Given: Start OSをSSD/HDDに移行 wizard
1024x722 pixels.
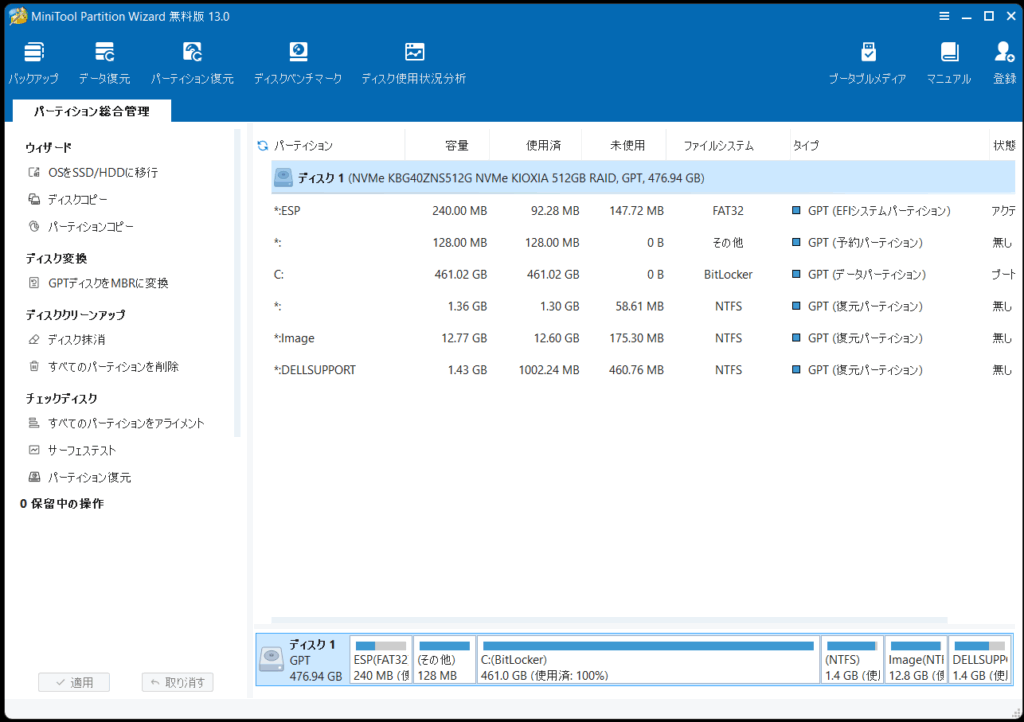Looking at the screenshot, I should 102,173.
